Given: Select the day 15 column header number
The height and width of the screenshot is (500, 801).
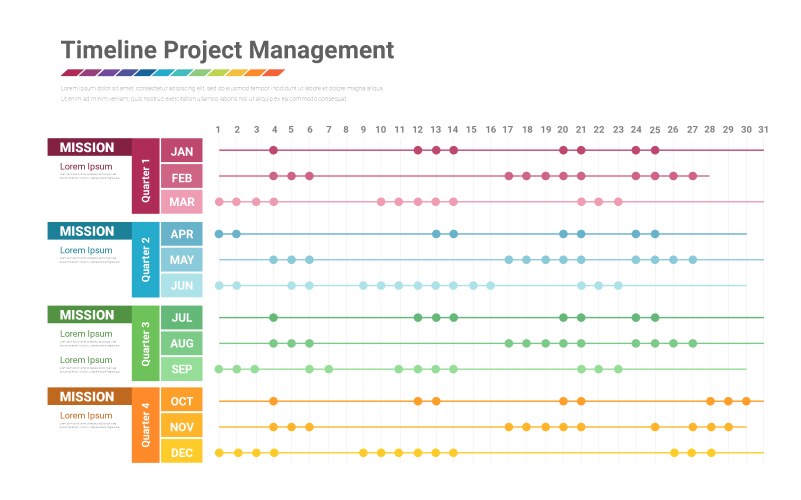Looking at the screenshot, I should [472, 130].
